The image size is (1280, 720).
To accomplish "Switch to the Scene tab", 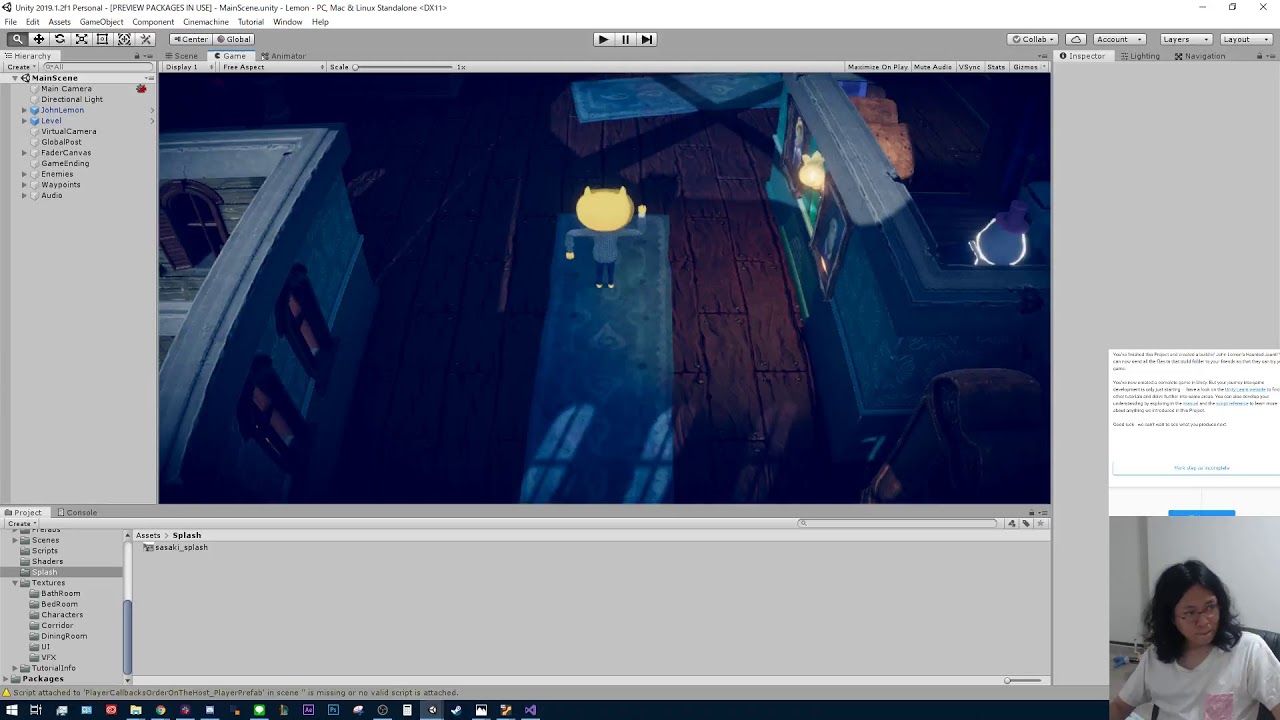I will [182, 56].
